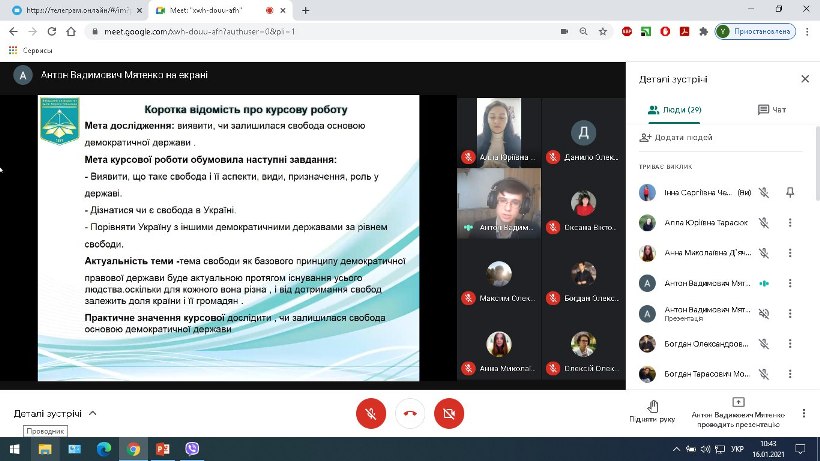Screen dimensions: 820x461
Task: Expand the meeting details chevron
Action: pos(93,413)
